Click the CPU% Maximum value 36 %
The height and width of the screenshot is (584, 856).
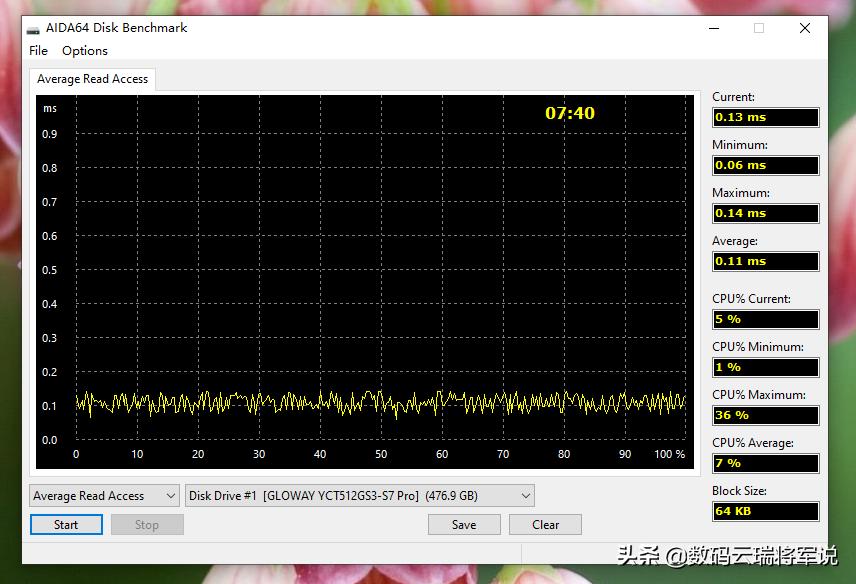[765, 415]
